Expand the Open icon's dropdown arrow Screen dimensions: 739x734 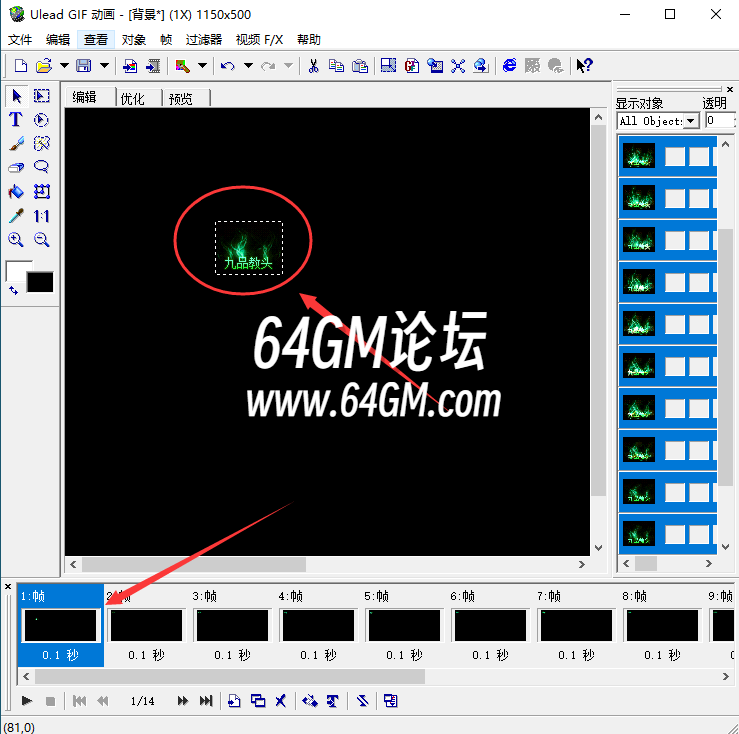(x=64, y=66)
